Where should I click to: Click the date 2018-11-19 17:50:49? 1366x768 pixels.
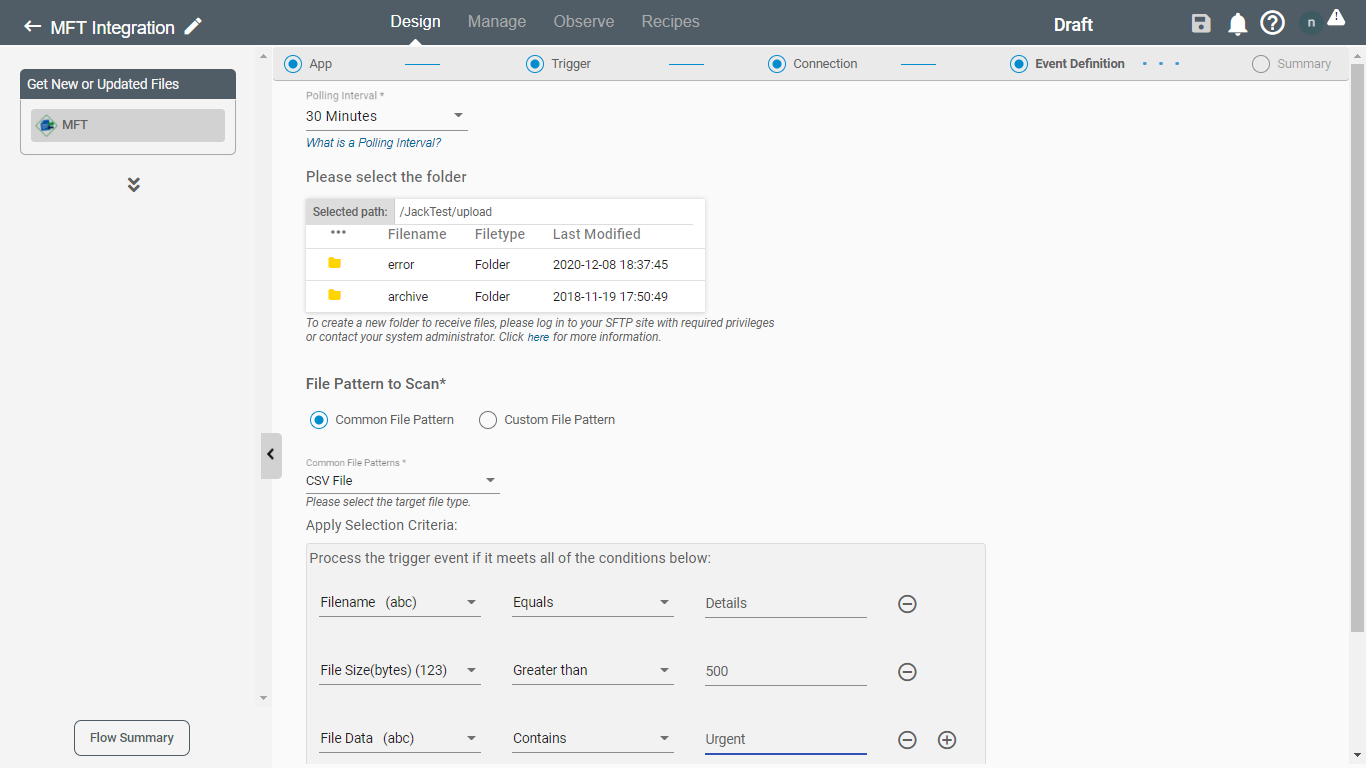[x=610, y=297]
